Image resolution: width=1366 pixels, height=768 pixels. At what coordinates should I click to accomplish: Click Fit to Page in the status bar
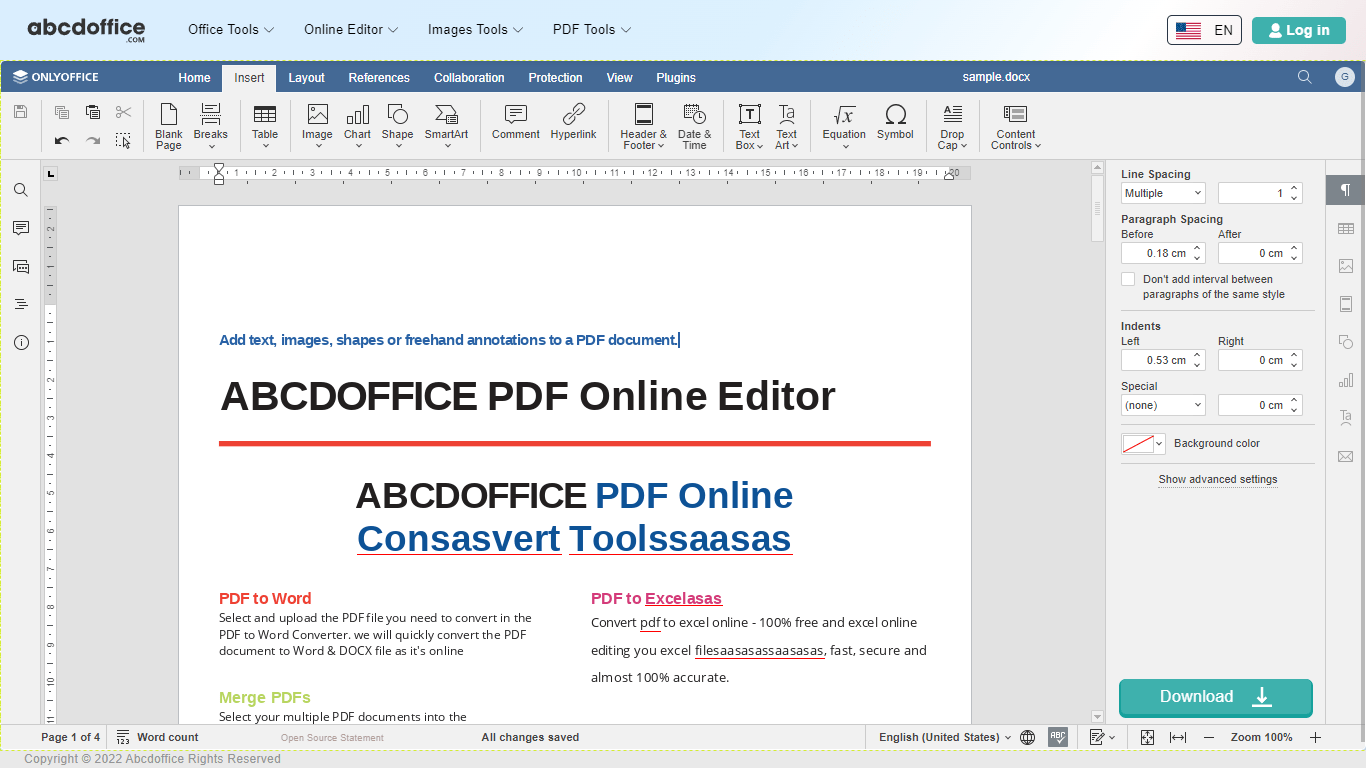1147,737
